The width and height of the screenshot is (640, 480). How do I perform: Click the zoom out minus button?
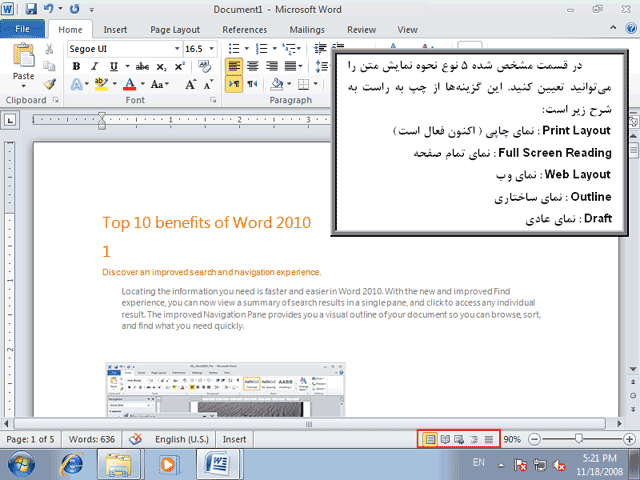(x=534, y=439)
